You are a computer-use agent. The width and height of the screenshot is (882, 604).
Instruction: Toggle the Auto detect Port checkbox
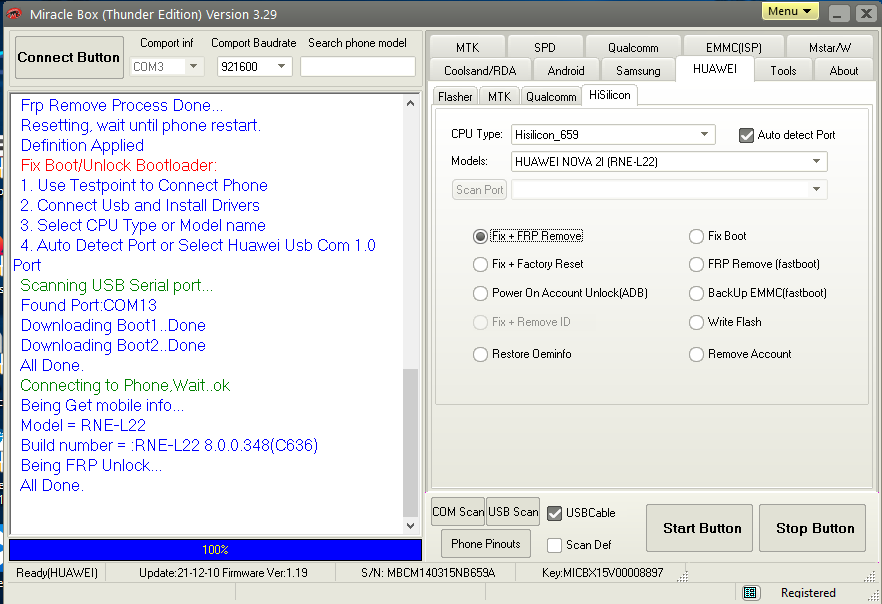point(746,135)
